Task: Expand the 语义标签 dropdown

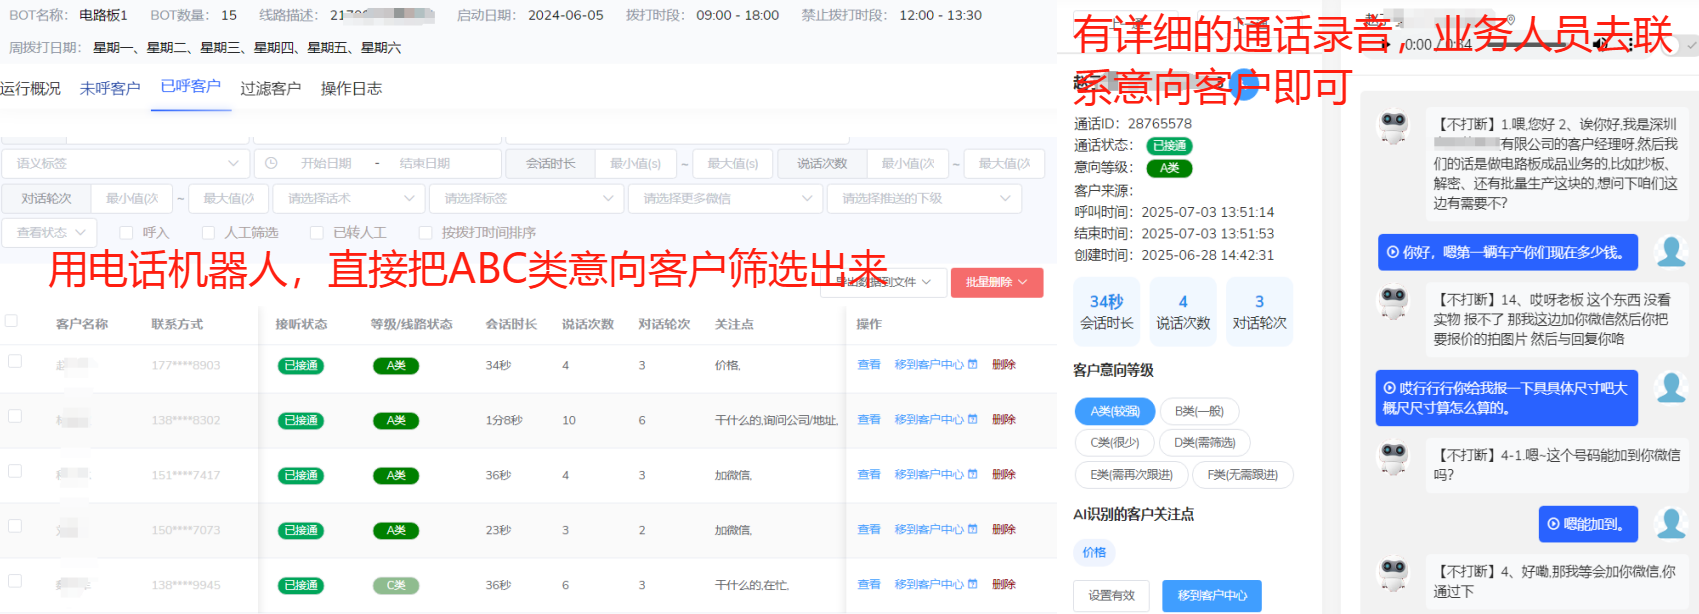Action: tap(125, 163)
